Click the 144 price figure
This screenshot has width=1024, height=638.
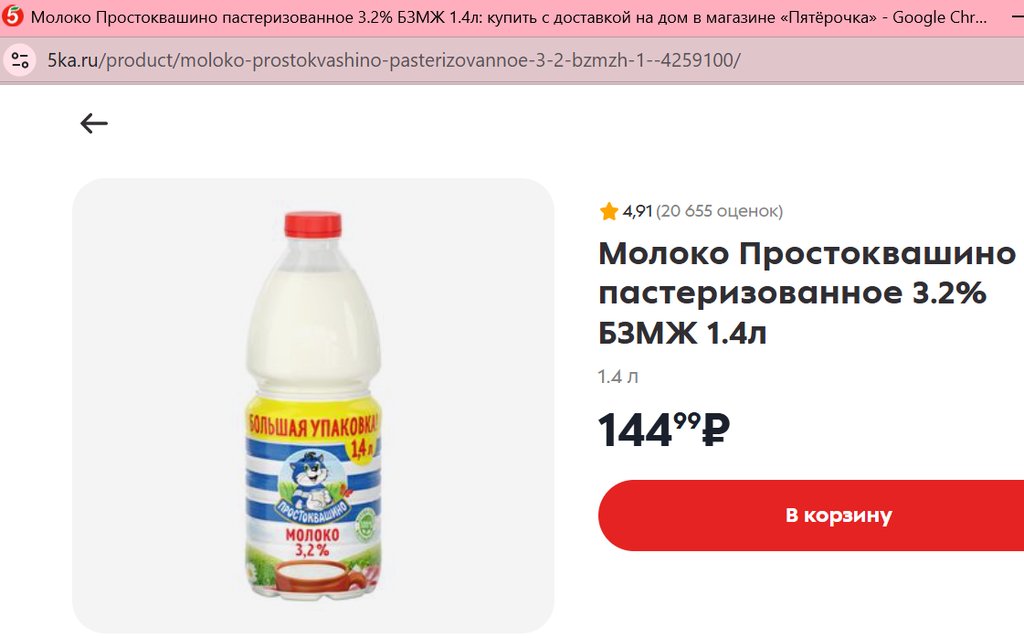635,430
